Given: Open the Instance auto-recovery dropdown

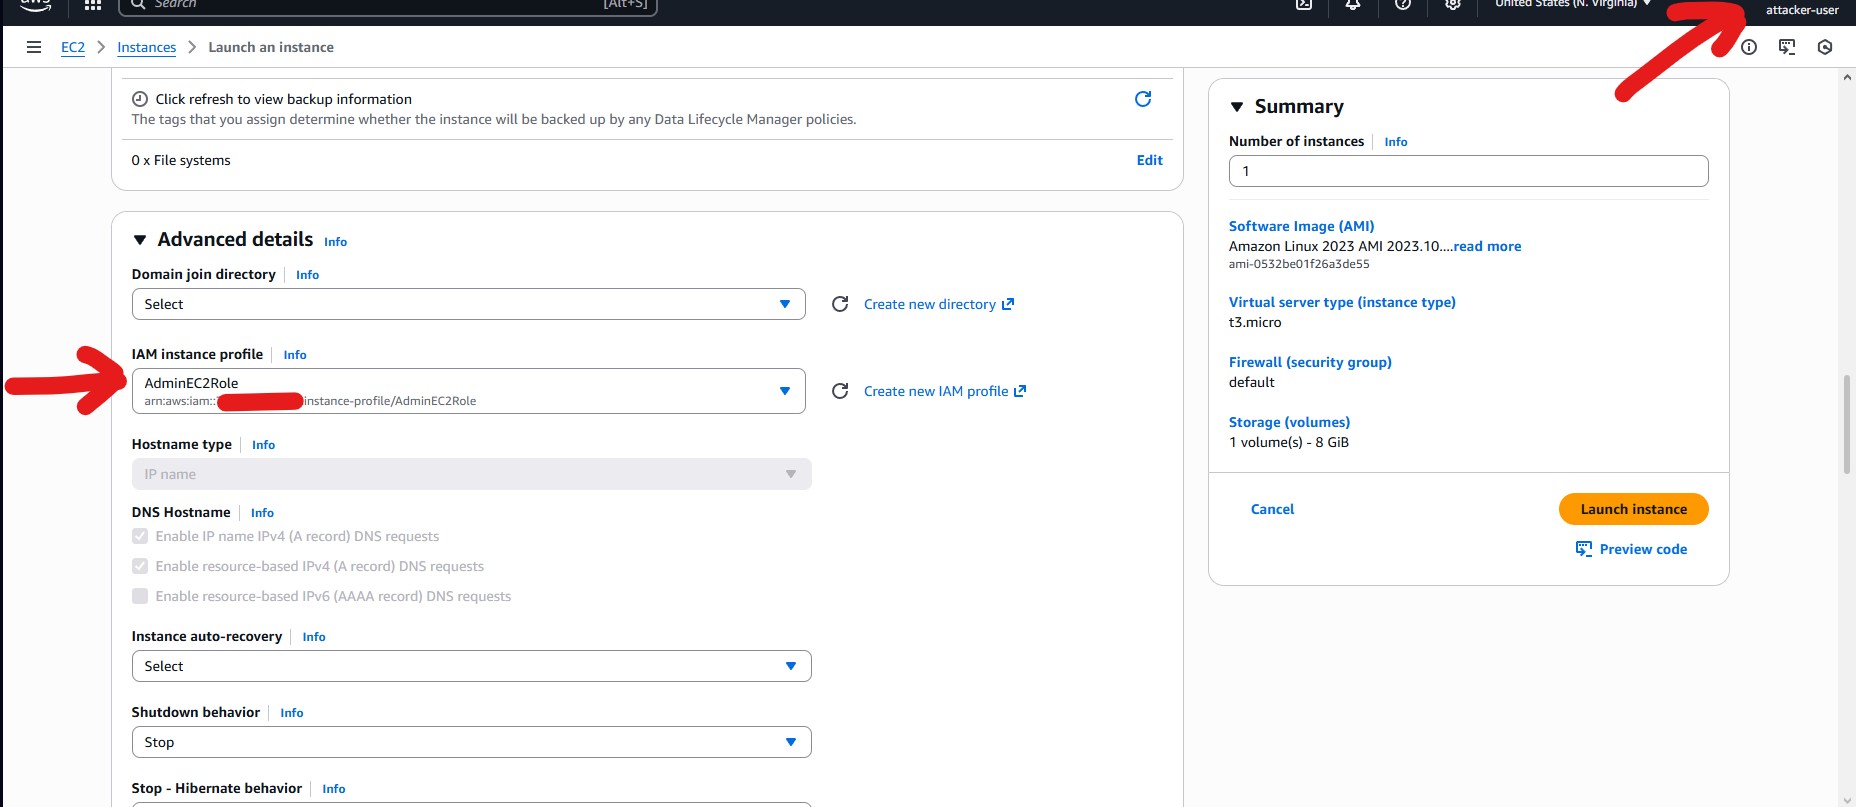Looking at the screenshot, I should point(471,666).
